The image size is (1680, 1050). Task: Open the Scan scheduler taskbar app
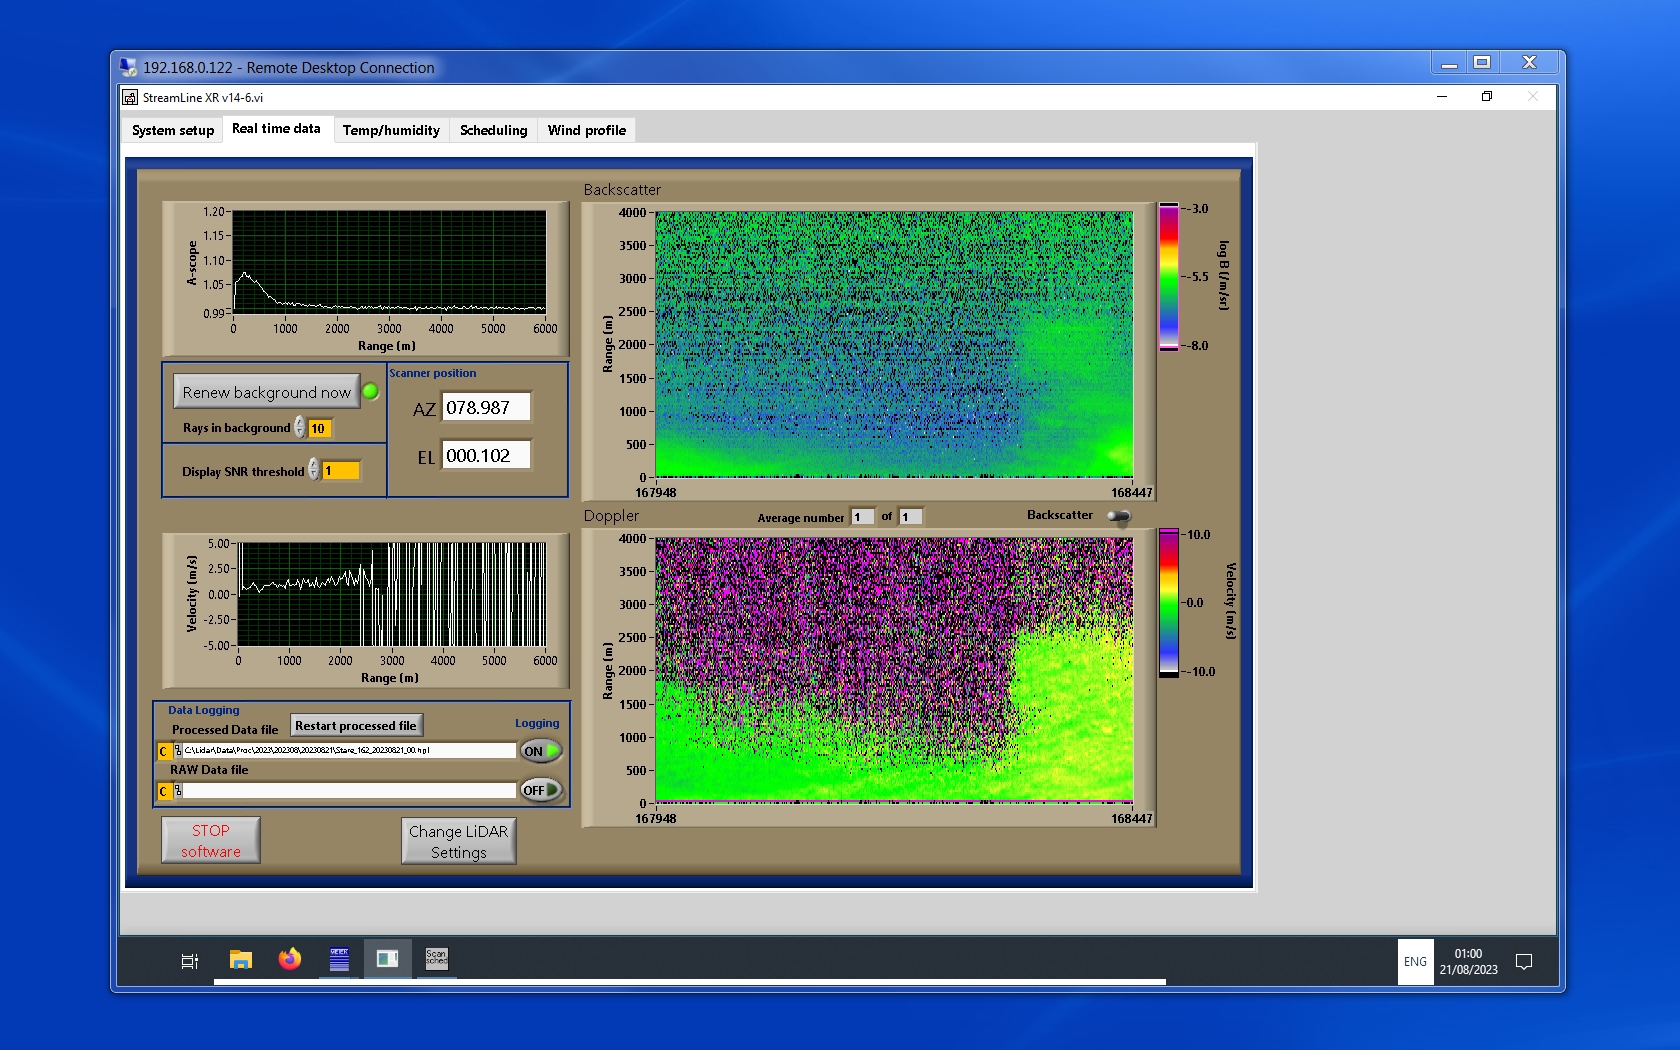click(x=436, y=960)
